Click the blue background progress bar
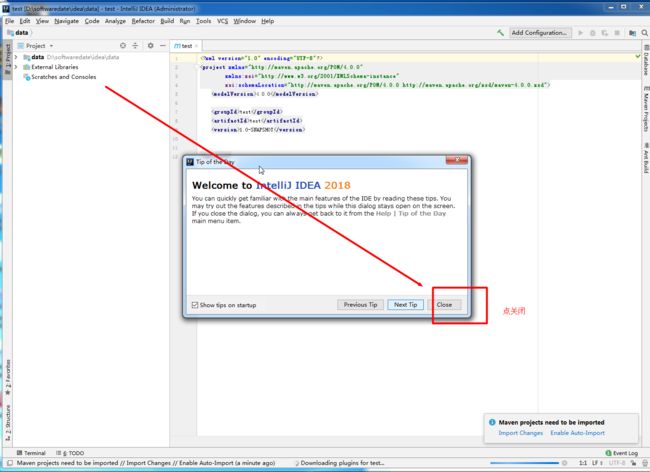The width and height of the screenshot is (650, 472). pos(524,463)
